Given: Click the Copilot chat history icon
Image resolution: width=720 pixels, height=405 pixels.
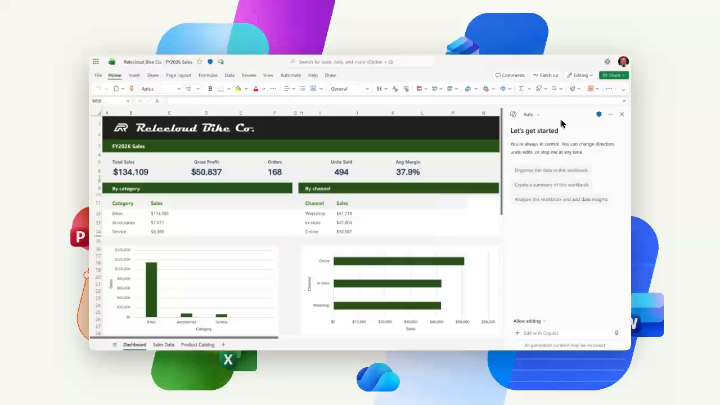Looking at the screenshot, I should [513, 114].
